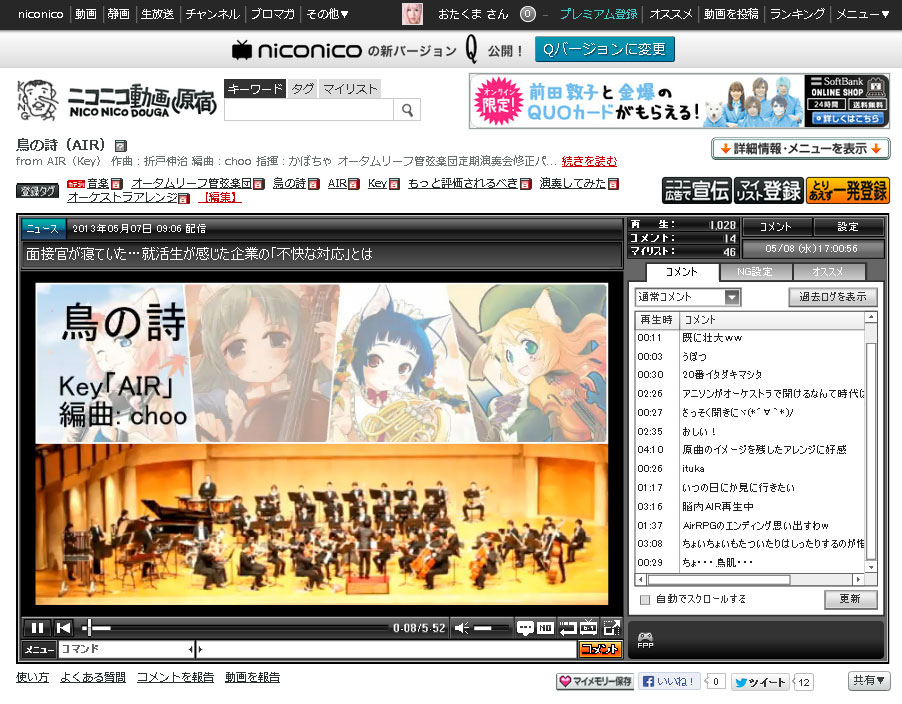This screenshot has height=704, width=902.
Task: Open dictionary icon next to 音楽 tag
Action: pyautogui.click(x=116, y=183)
